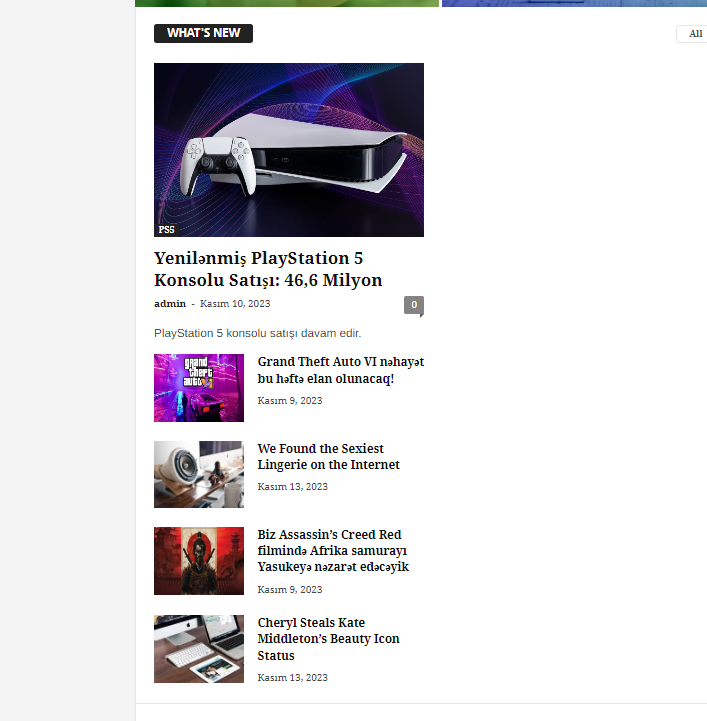Open Biz Assassin's Creed Red article link
Viewport: 707px width, 721px height.
333,550
